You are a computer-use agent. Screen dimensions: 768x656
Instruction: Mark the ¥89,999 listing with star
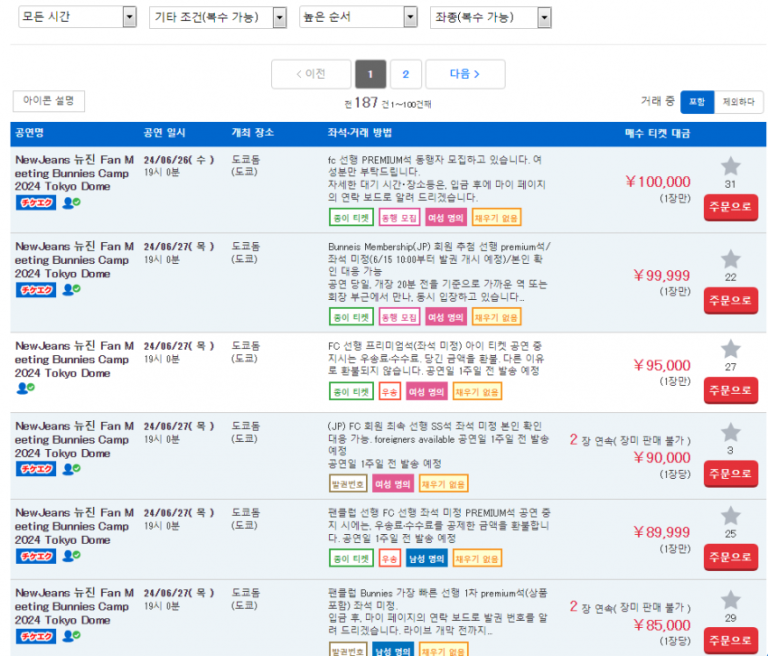pos(730,515)
